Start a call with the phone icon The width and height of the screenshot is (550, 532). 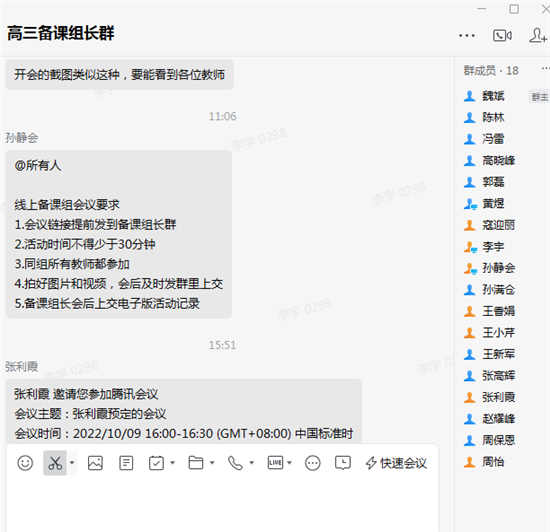click(x=235, y=463)
